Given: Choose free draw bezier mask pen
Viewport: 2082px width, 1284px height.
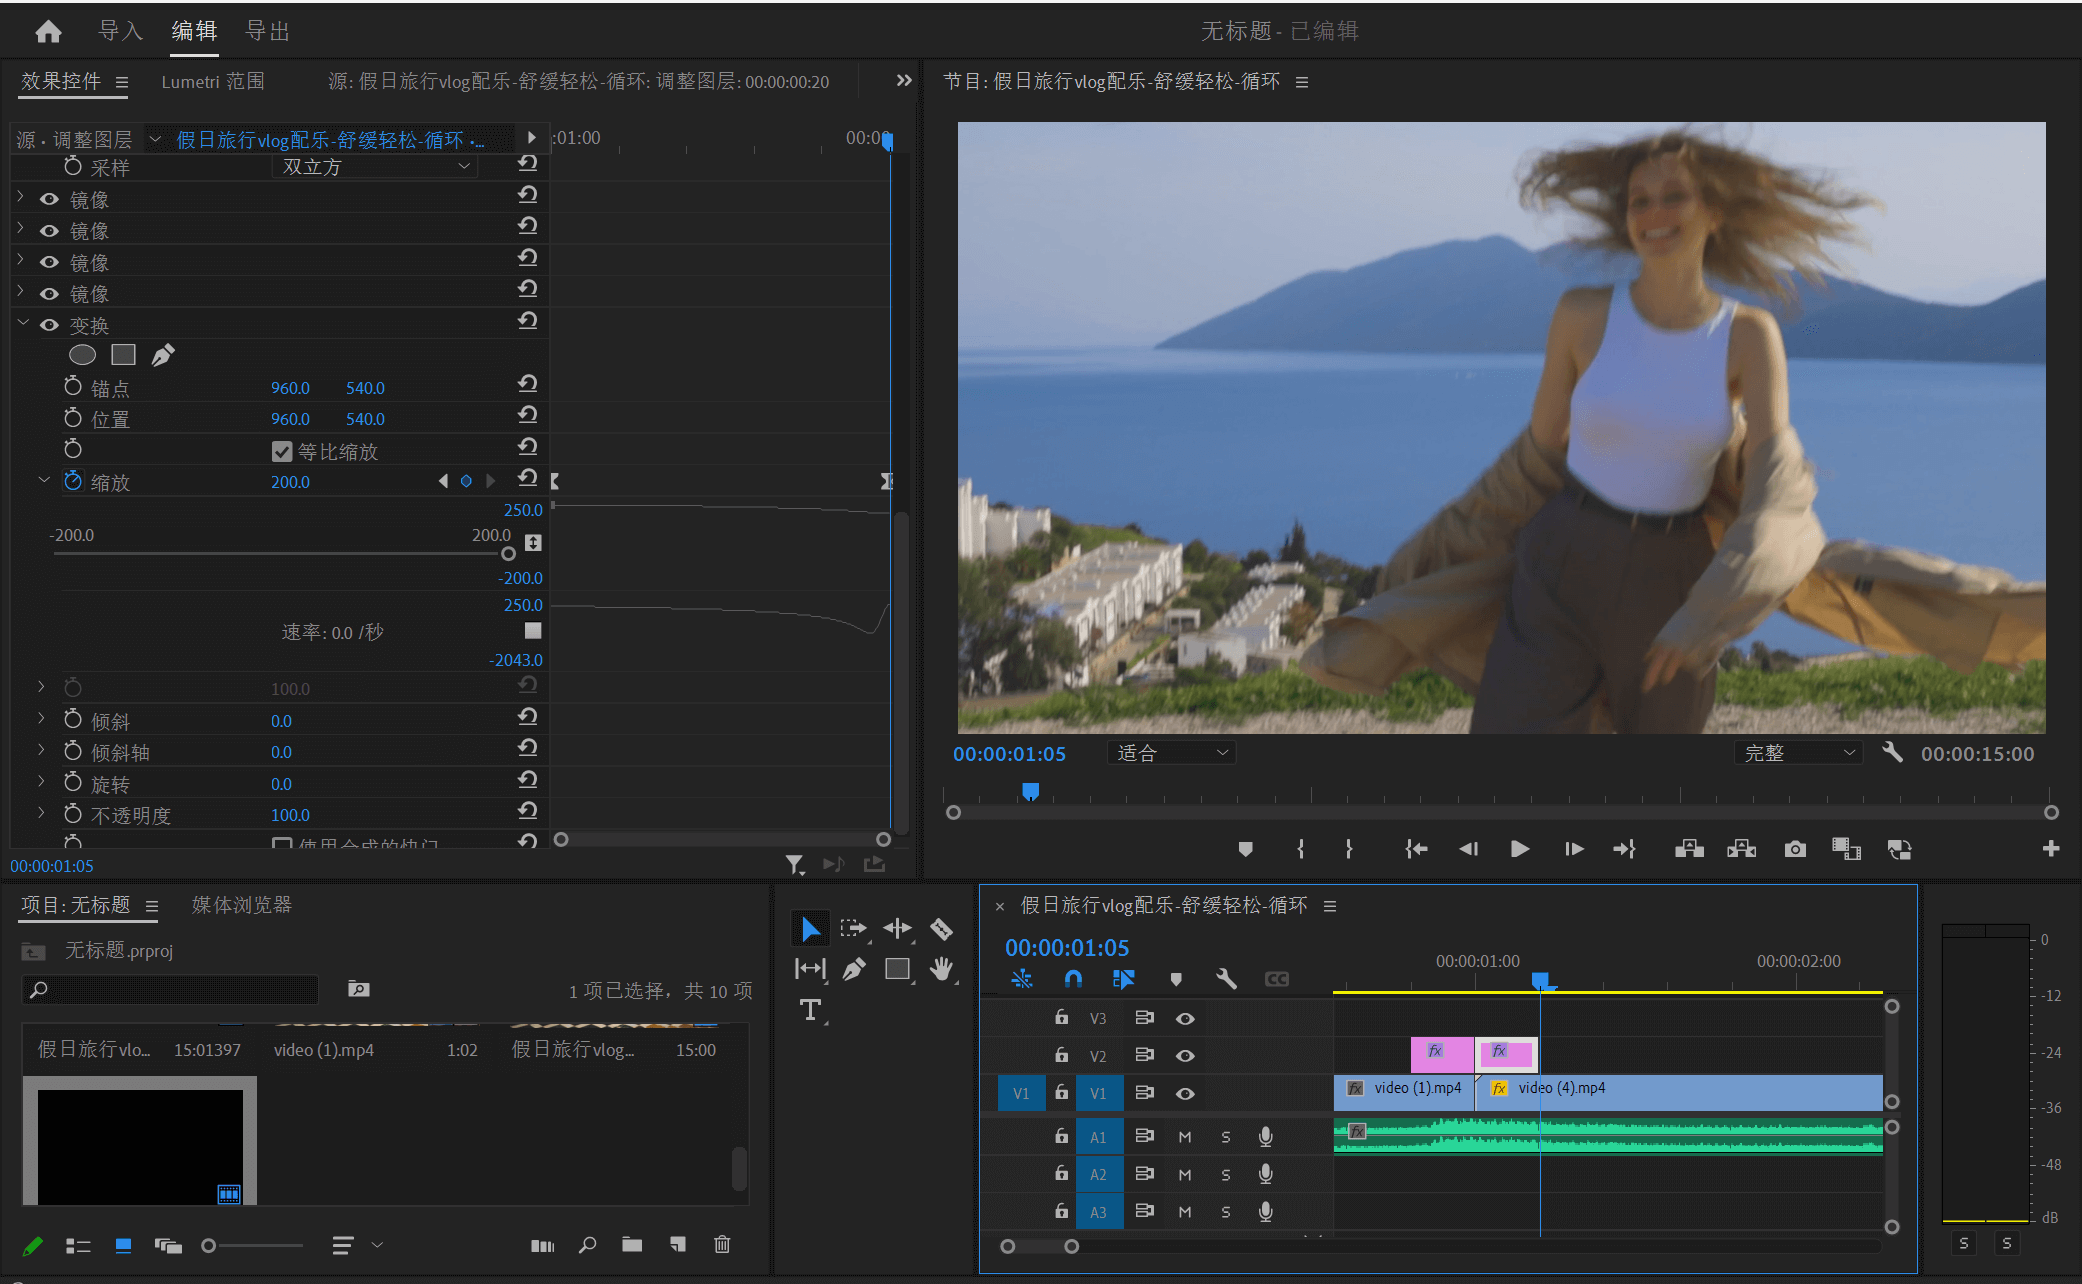Looking at the screenshot, I should tap(162, 354).
